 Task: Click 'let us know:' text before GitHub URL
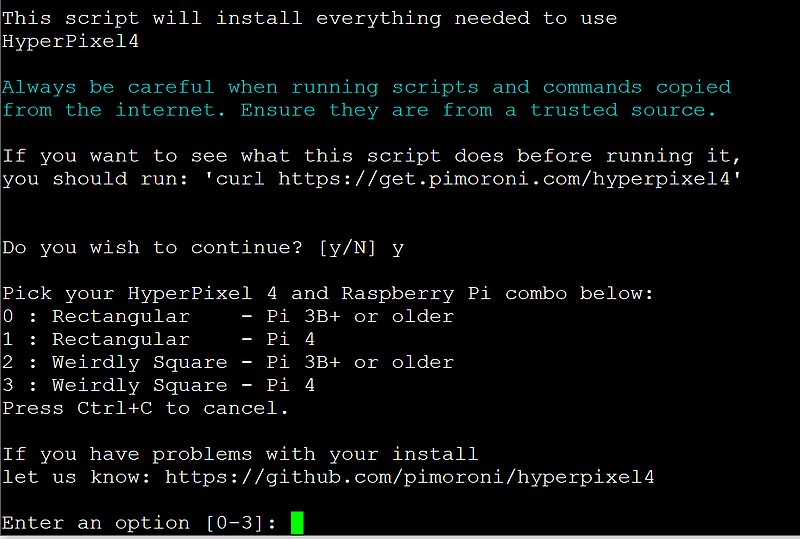point(77,477)
